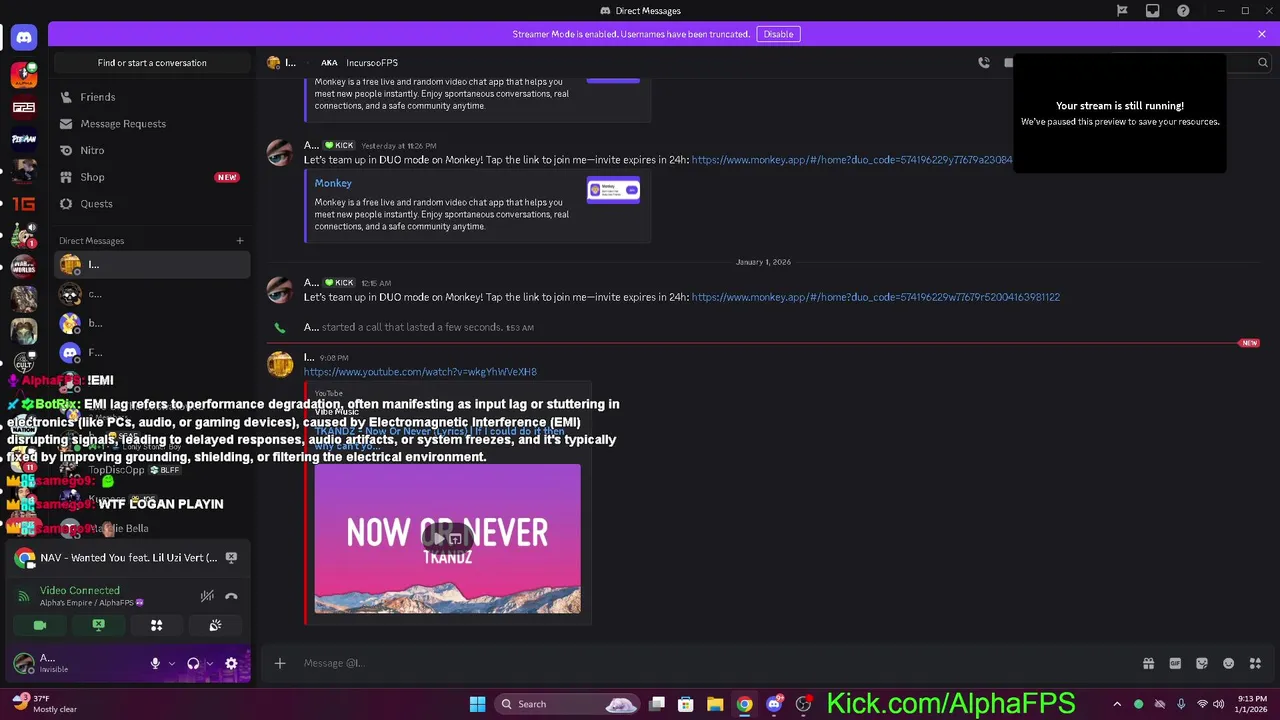Open Google Chrome from taskbar
Viewport: 1280px width, 720px height.
coord(744,704)
